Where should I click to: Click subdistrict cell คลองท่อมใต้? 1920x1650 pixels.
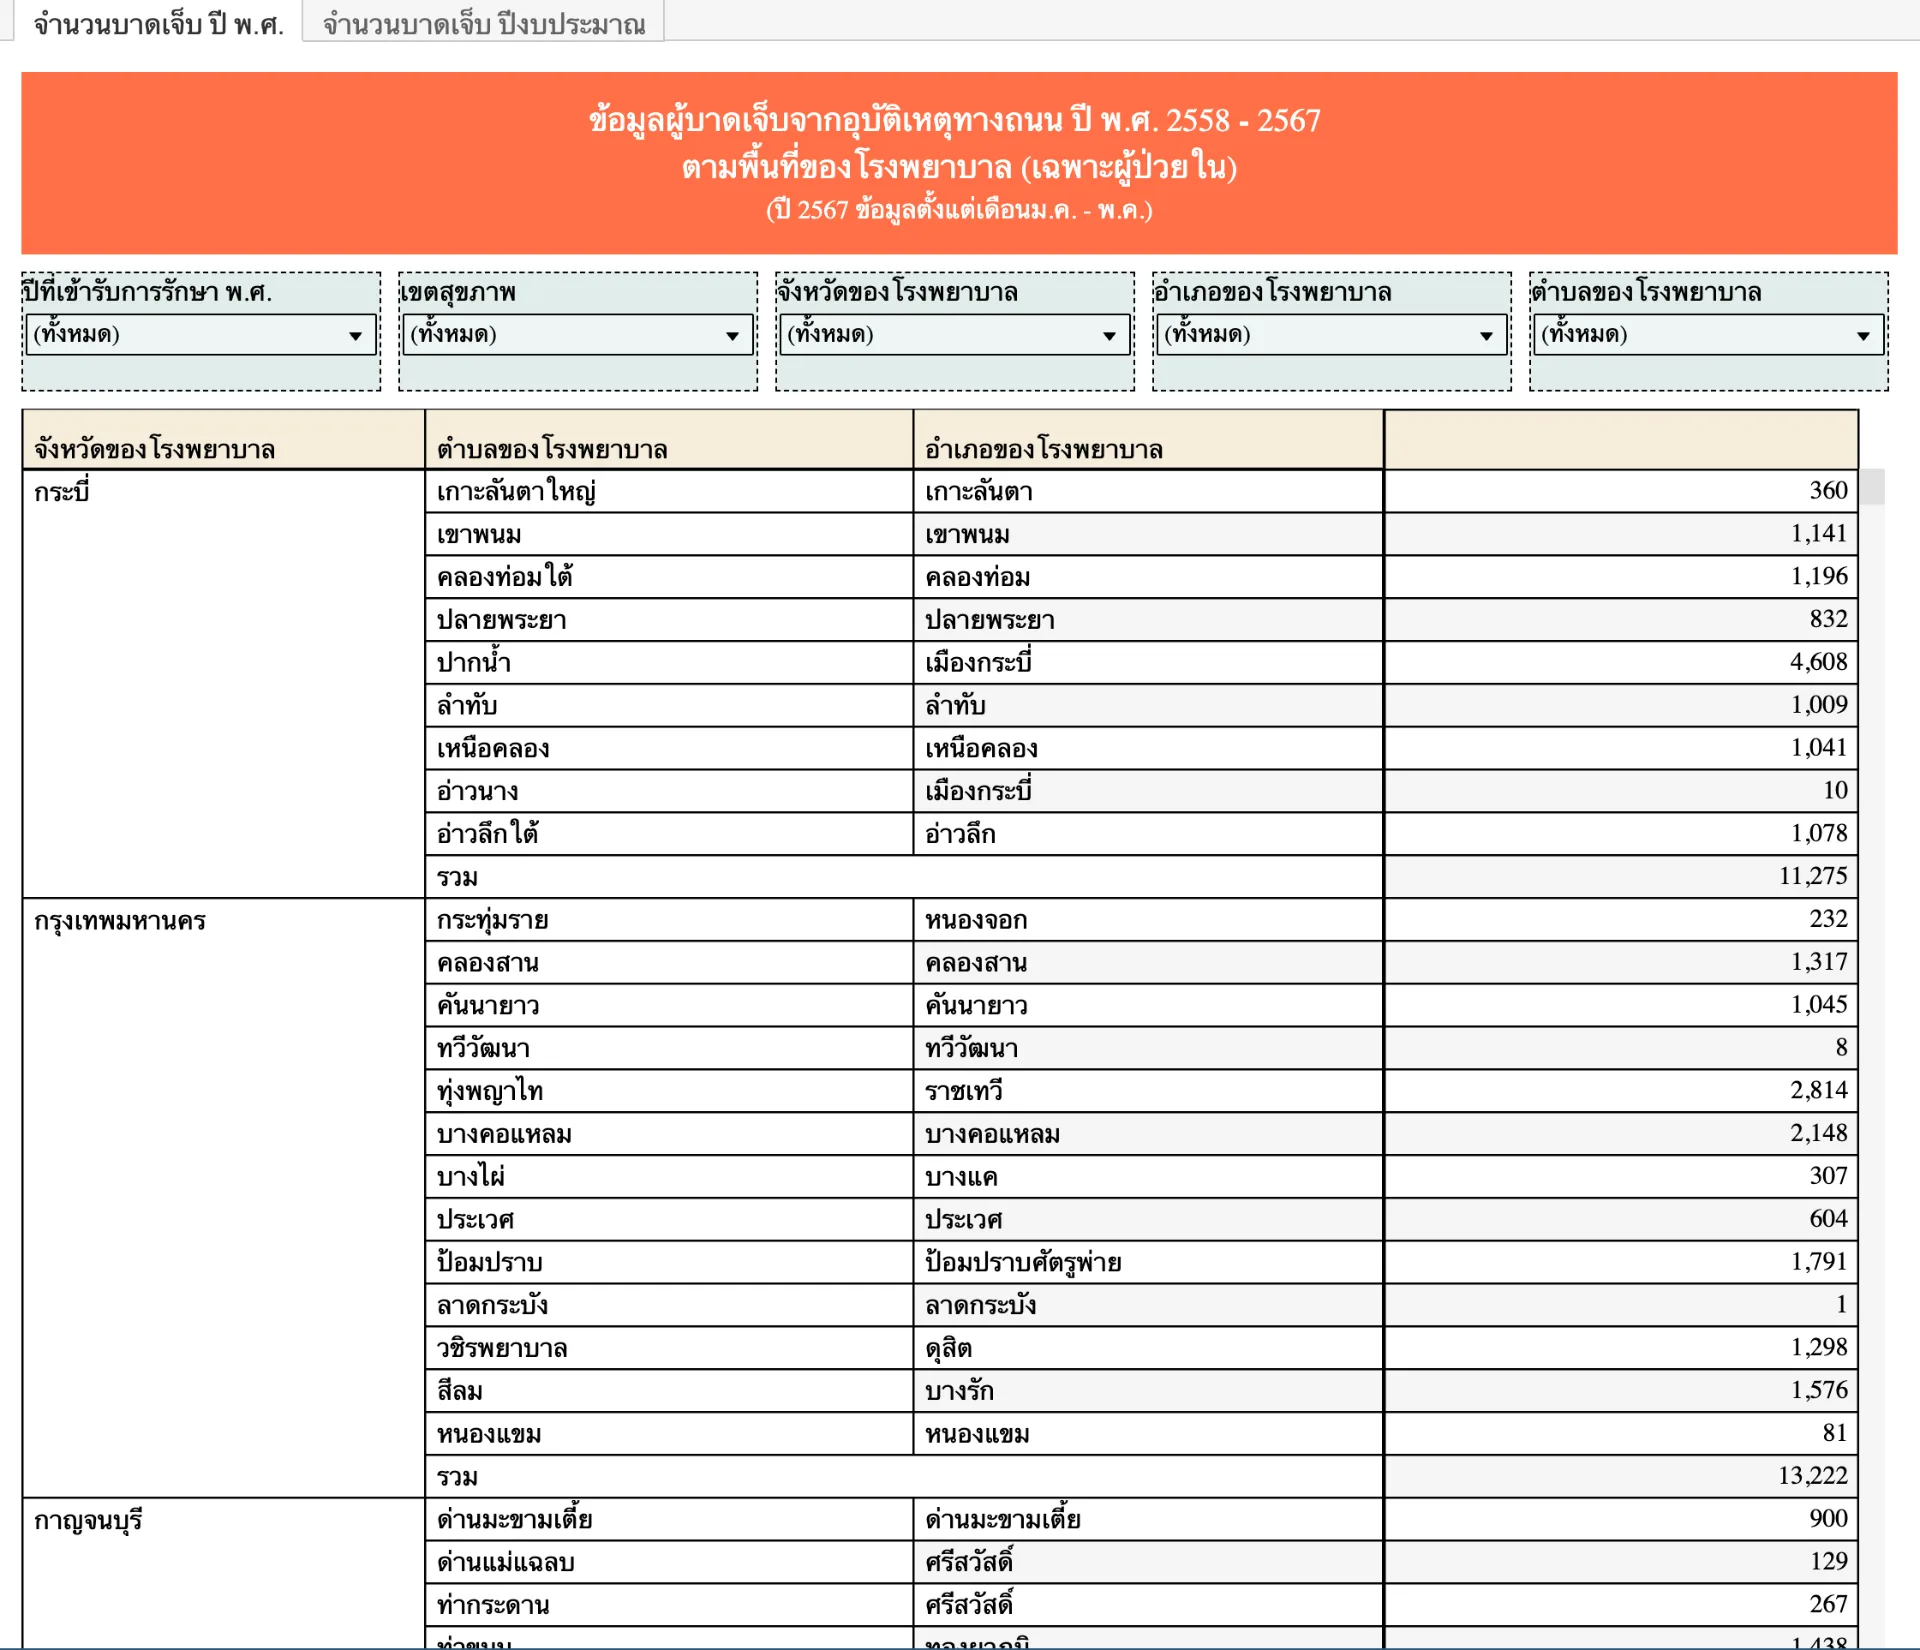tap(669, 577)
